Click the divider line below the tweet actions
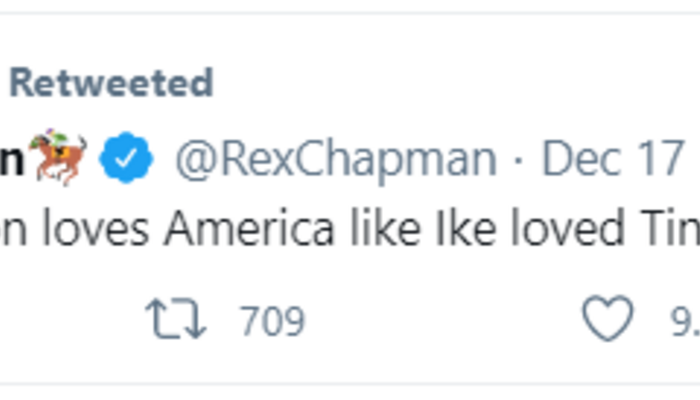Viewport: 700px width, 400px height. pyautogui.click(x=350, y=384)
